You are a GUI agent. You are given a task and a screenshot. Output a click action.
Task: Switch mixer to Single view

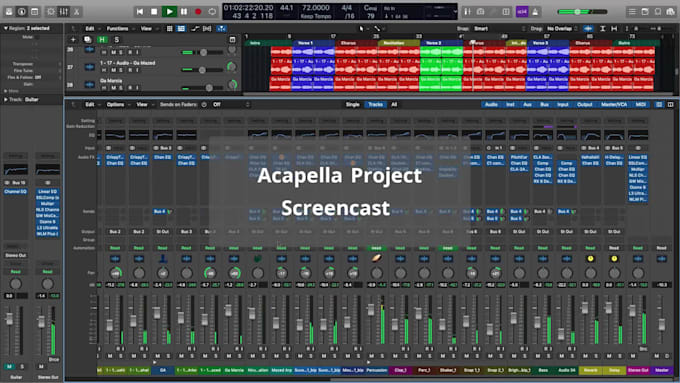coord(353,105)
